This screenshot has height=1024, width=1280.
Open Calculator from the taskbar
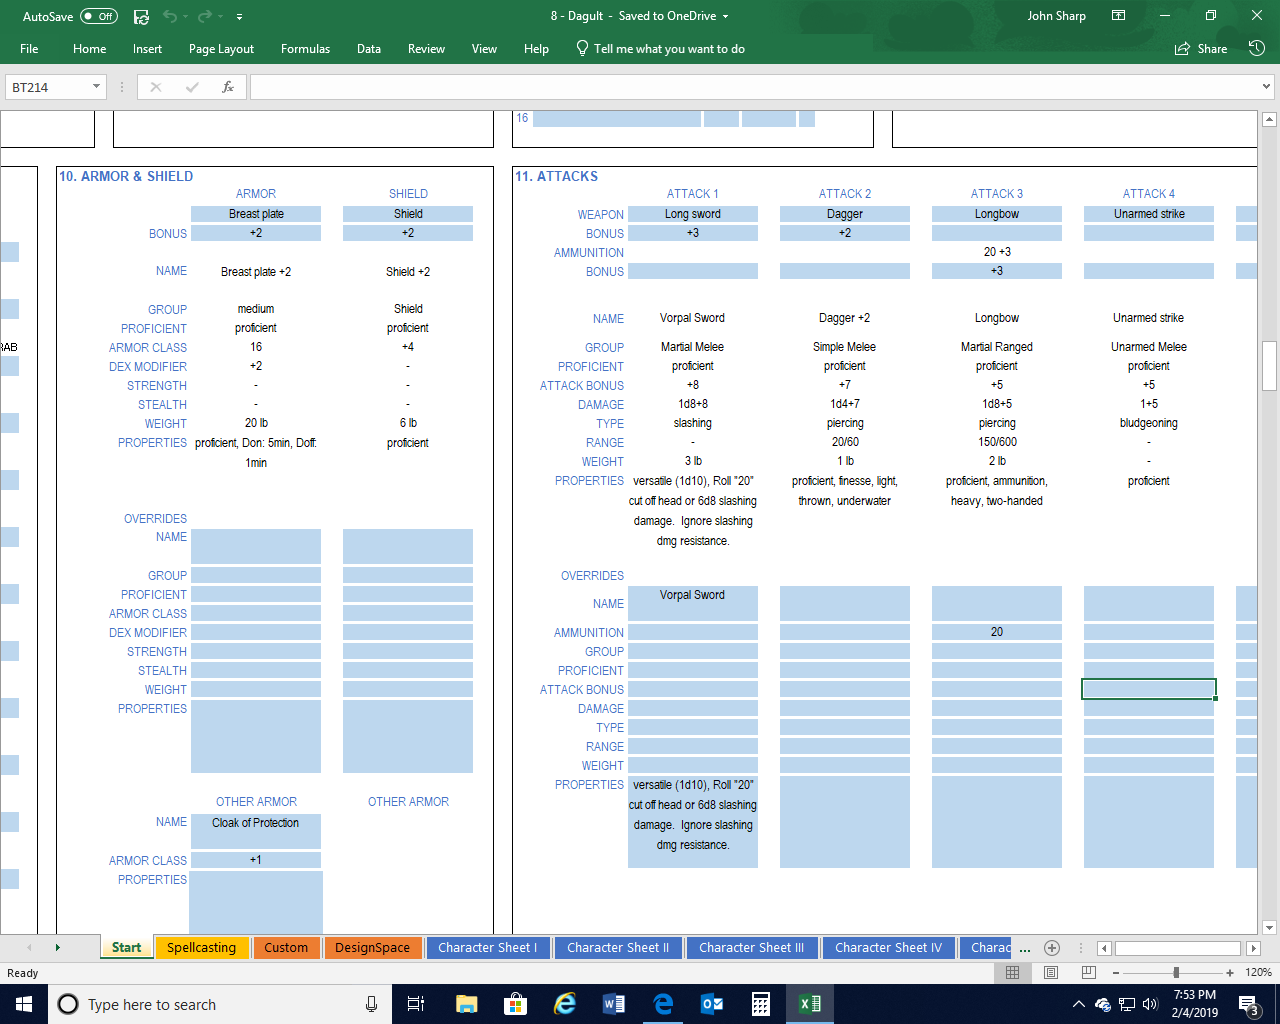pyautogui.click(x=761, y=1004)
